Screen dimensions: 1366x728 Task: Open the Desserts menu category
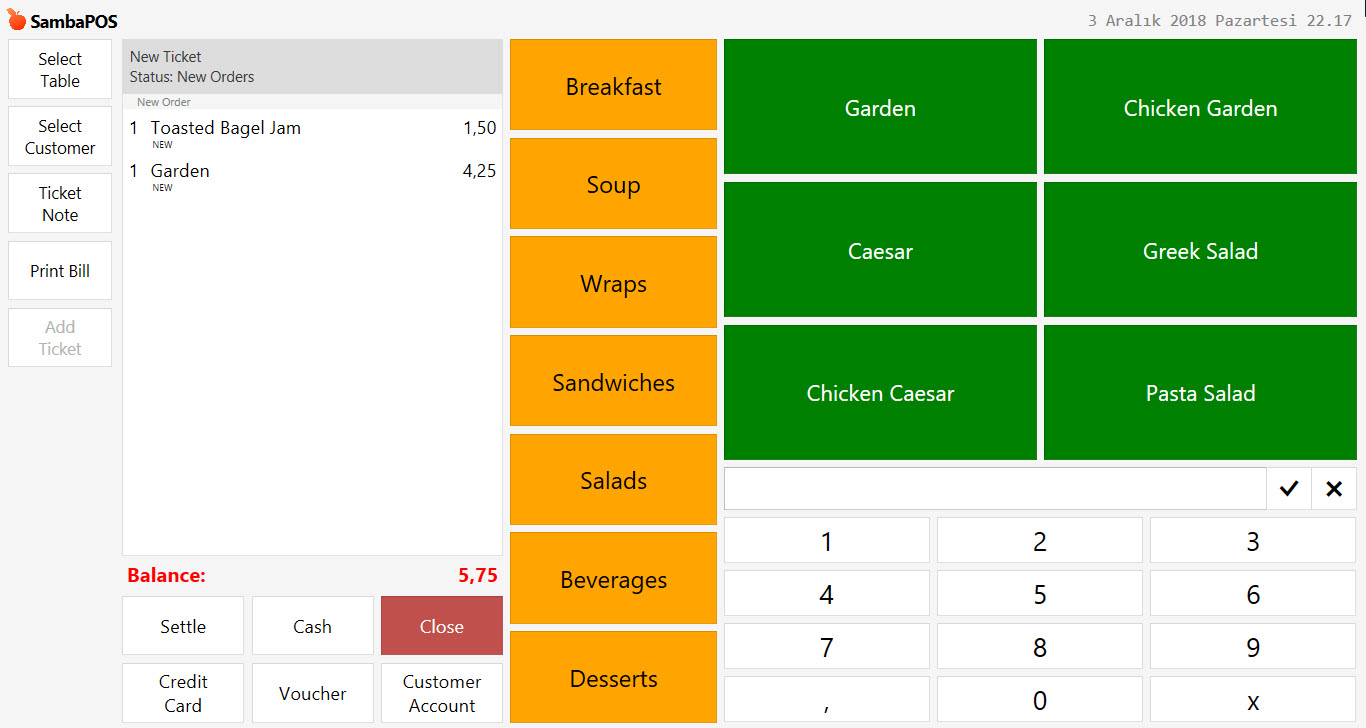(613, 677)
